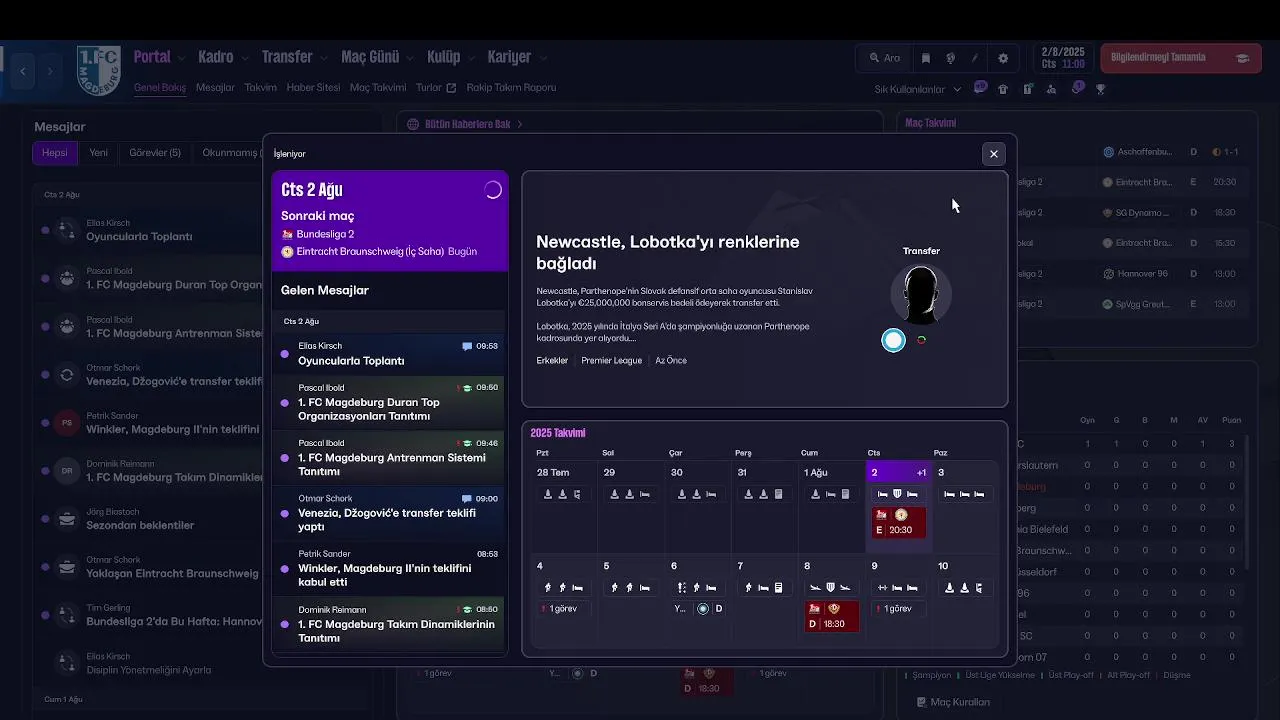Click the globe icon beside Bütün Haberlere Bak
The width and height of the screenshot is (1280, 720).
tap(413, 124)
